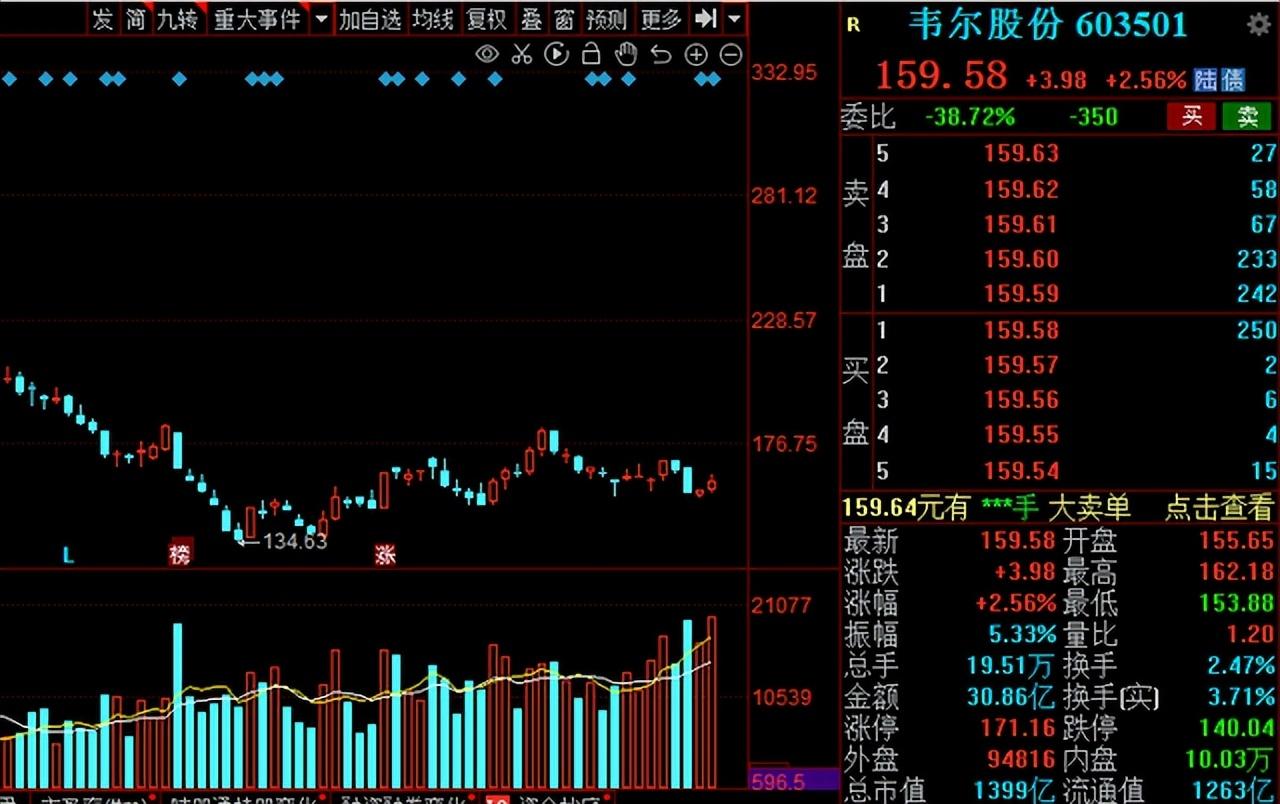Select the hand pan tool
This screenshot has height=804, width=1280.
coord(626,54)
